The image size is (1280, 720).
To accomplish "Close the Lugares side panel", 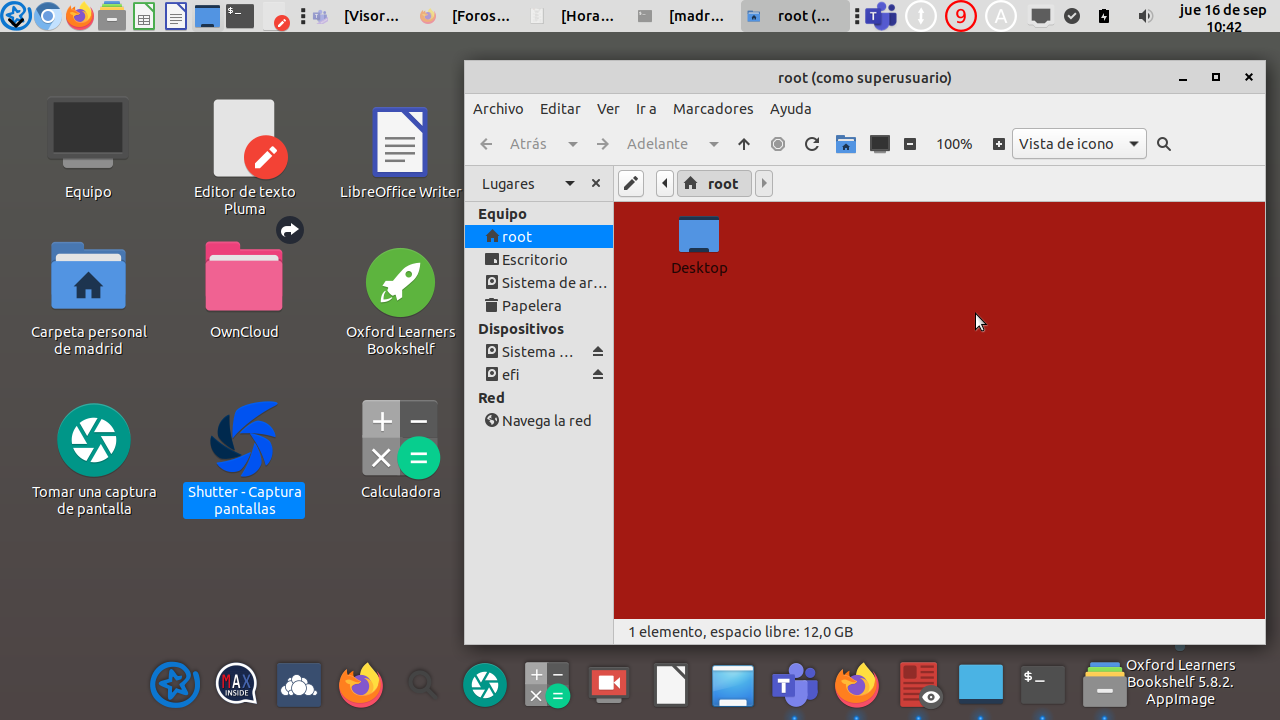I will [x=596, y=184].
